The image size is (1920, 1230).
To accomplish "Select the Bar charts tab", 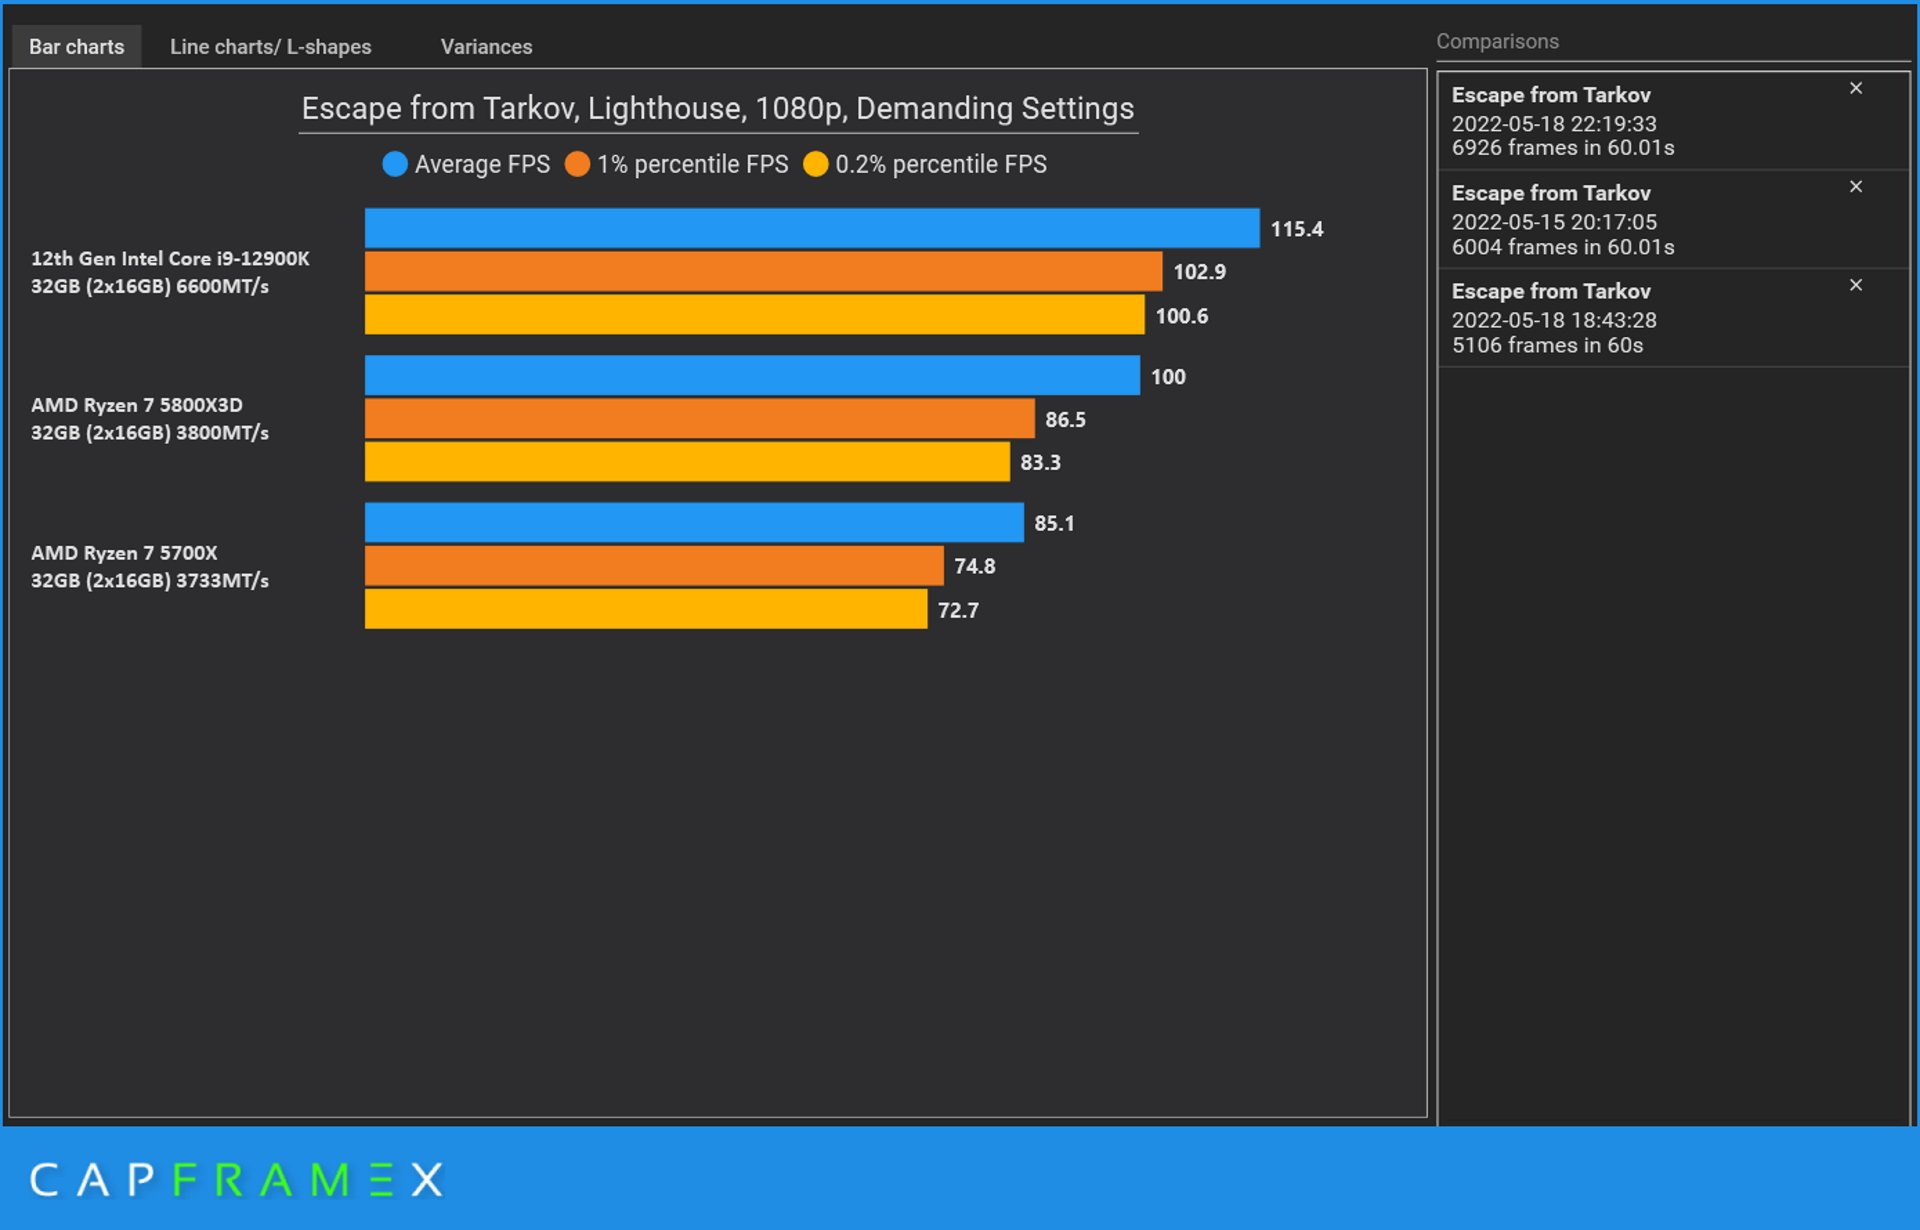I will 76,47.
